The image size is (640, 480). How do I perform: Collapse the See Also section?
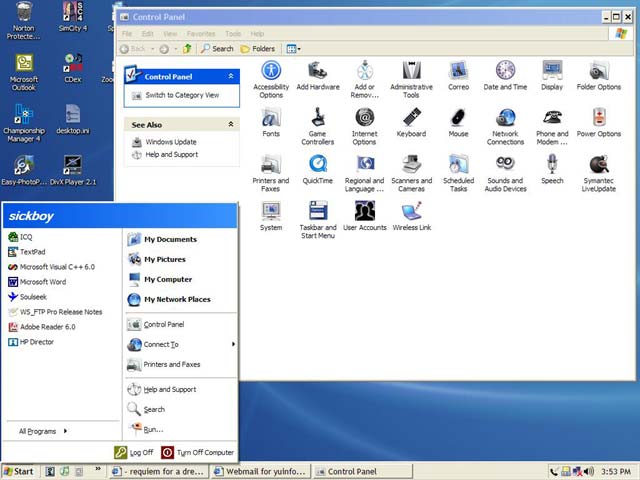click(x=231, y=124)
